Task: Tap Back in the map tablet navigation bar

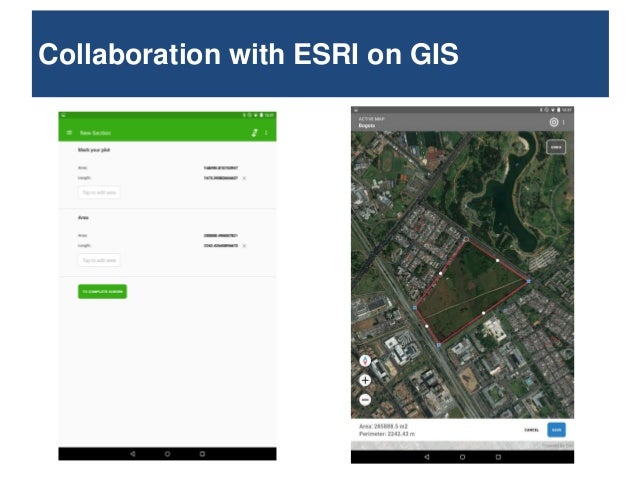Action: coord(427,457)
